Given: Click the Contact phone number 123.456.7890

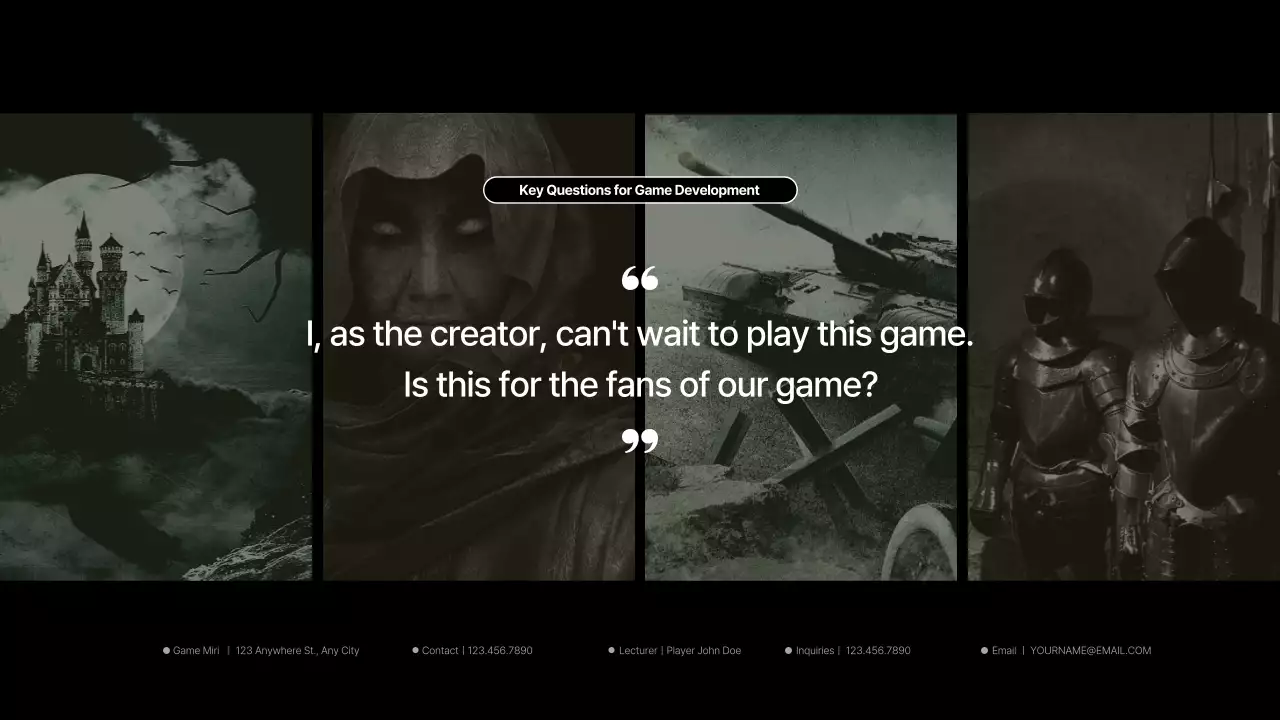Looking at the screenshot, I should (x=499, y=650).
